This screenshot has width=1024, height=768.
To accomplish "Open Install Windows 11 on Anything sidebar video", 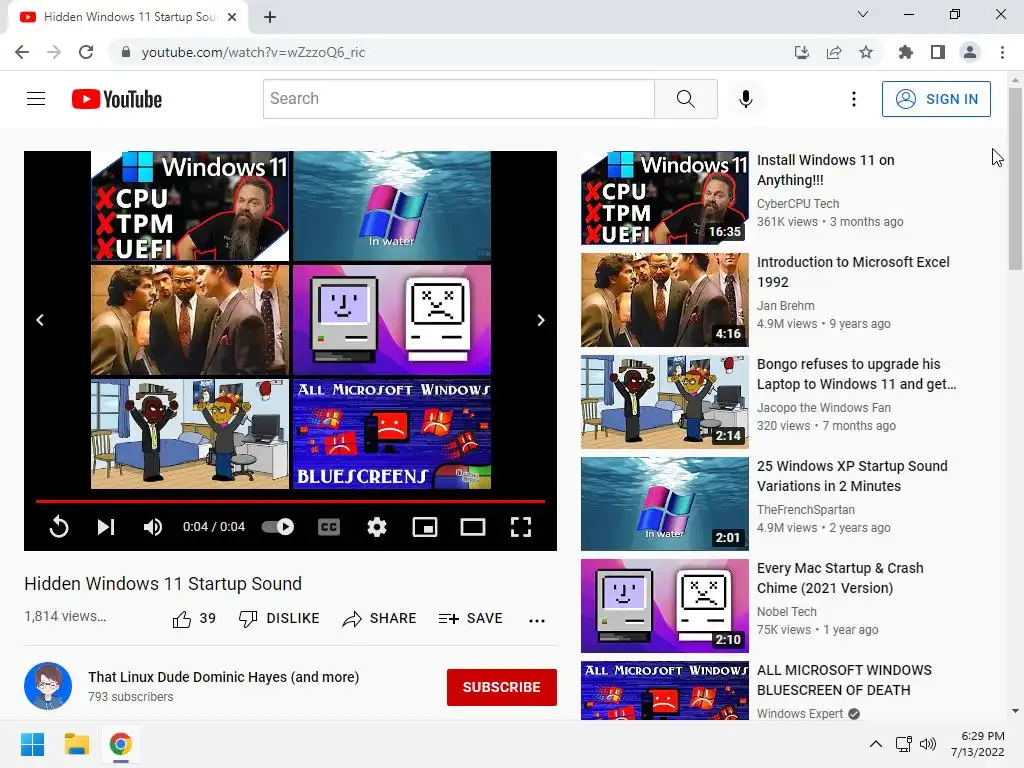I will click(825, 170).
